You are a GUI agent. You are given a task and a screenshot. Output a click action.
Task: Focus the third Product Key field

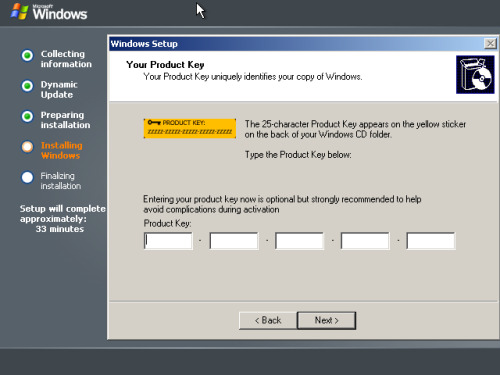[300, 241]
